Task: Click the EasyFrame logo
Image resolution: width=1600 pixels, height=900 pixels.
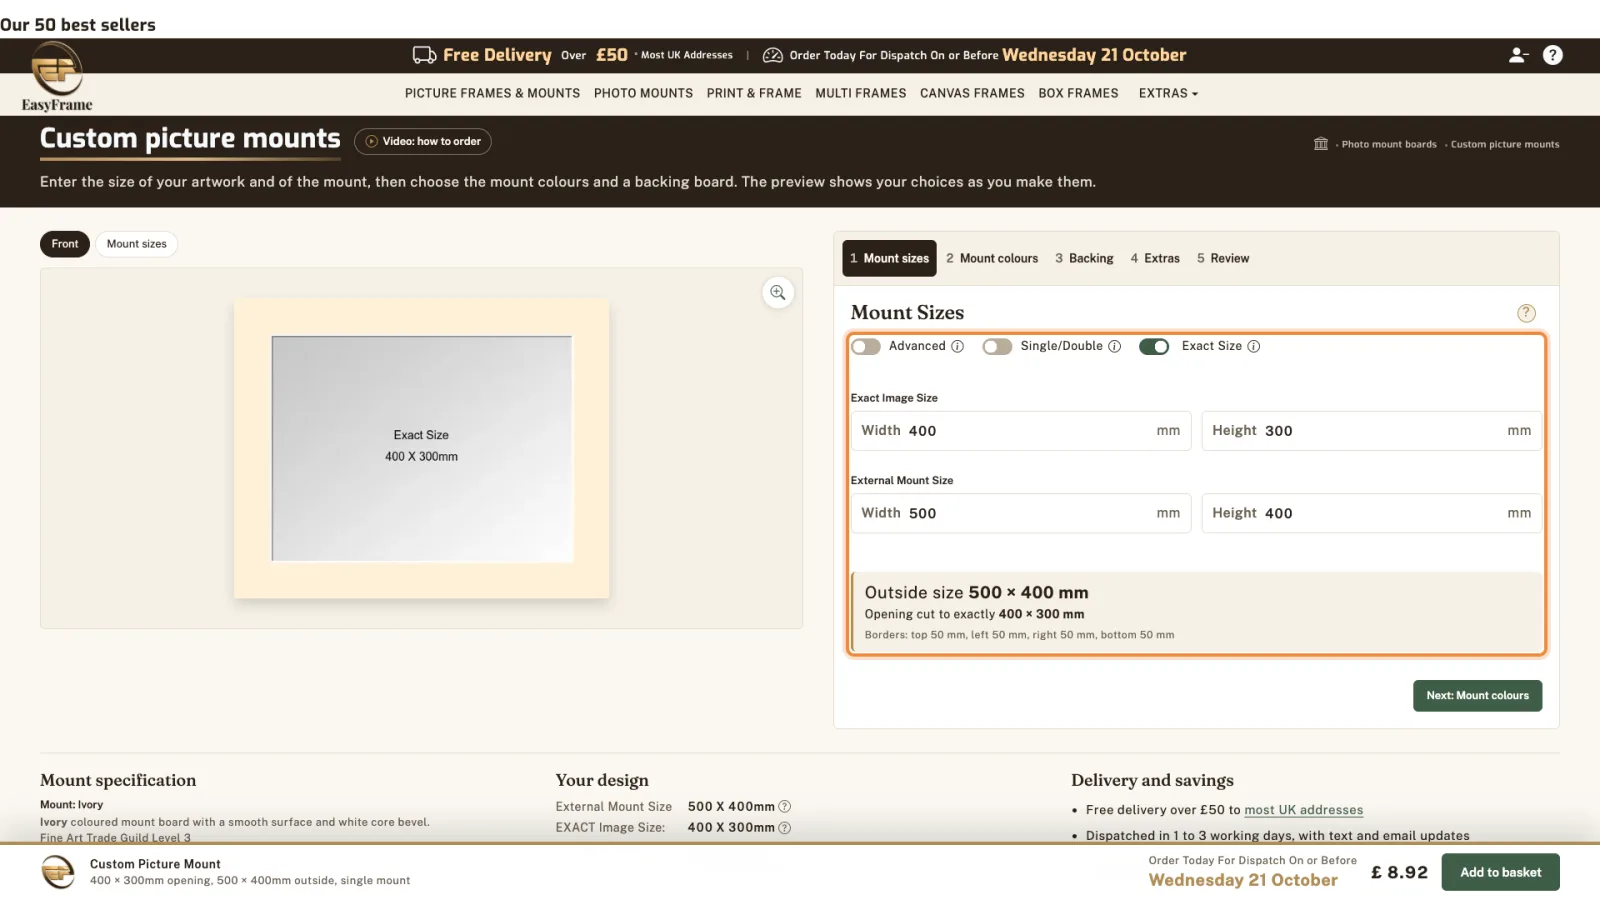Action: (57, 78)
